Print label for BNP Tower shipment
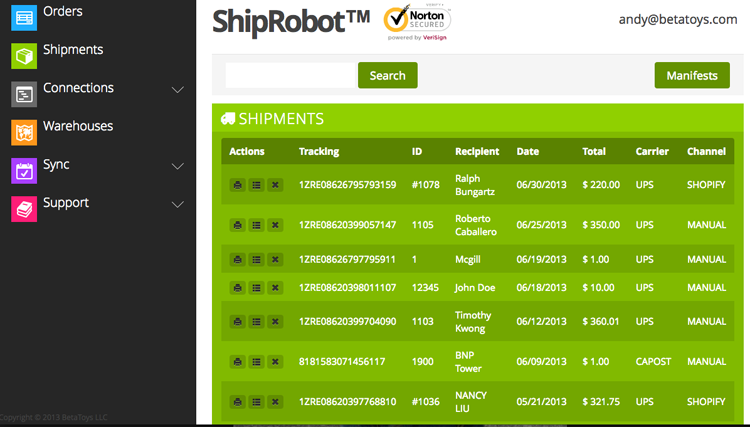This screenshot has height=427, width=750. [238, 362]
